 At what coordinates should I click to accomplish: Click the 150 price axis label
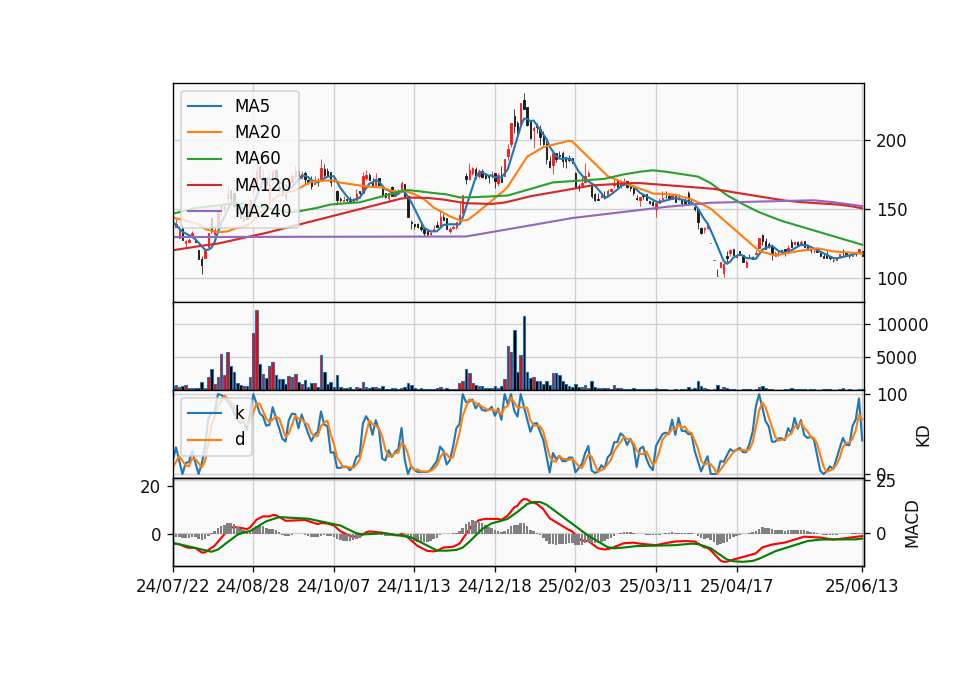[x=891, y=210]
